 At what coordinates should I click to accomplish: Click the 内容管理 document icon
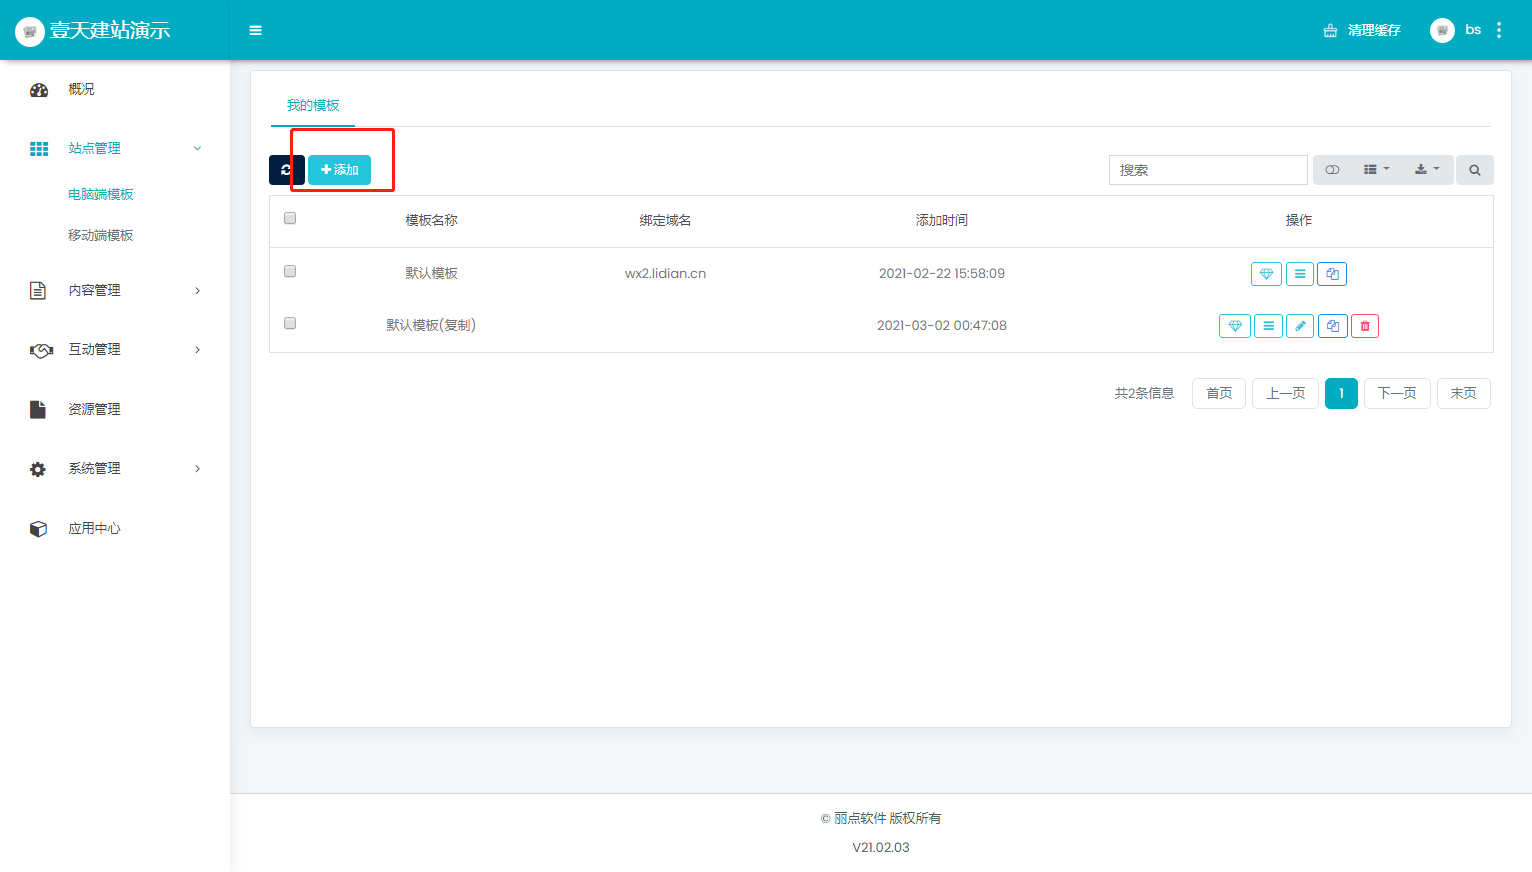click(x=38, y=290)
